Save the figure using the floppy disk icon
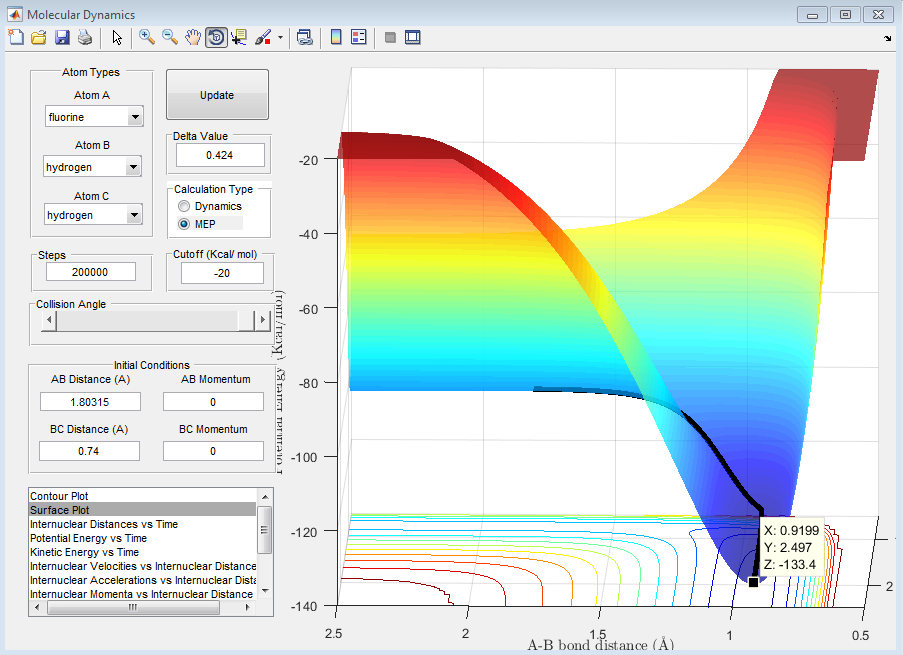The height and width of the screenshot is (655, 903). pyautogui.click(x=62, y=37)
